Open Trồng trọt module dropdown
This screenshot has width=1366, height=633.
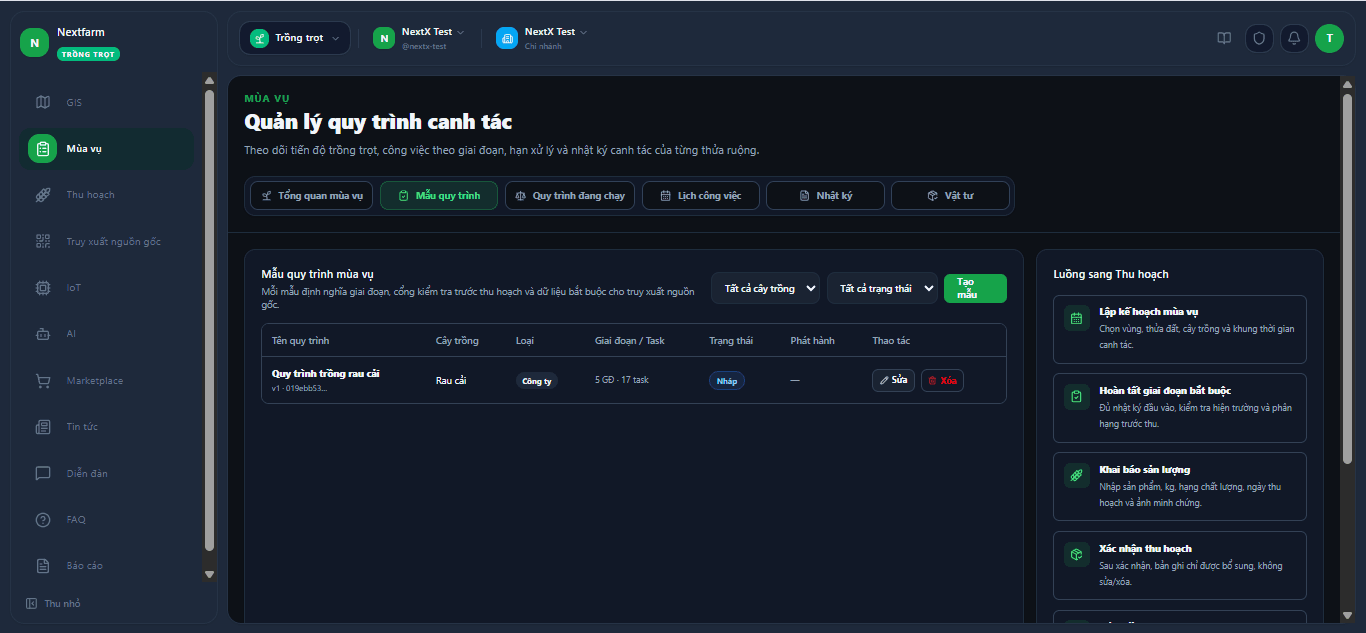[x=295, y=38]
